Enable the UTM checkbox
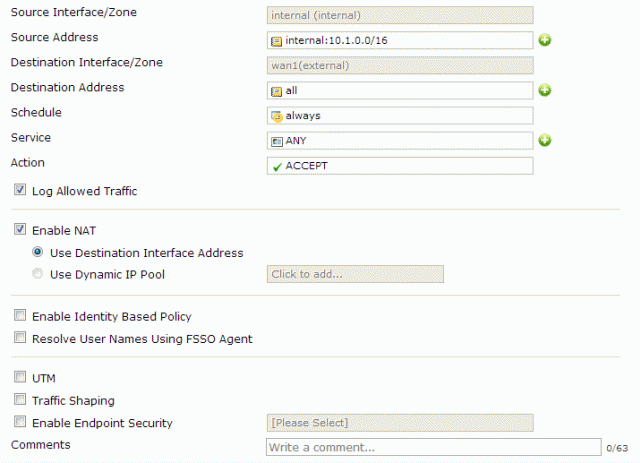This screenshot has width=640, height=463. pyautogui.click(x=20, y=378)
